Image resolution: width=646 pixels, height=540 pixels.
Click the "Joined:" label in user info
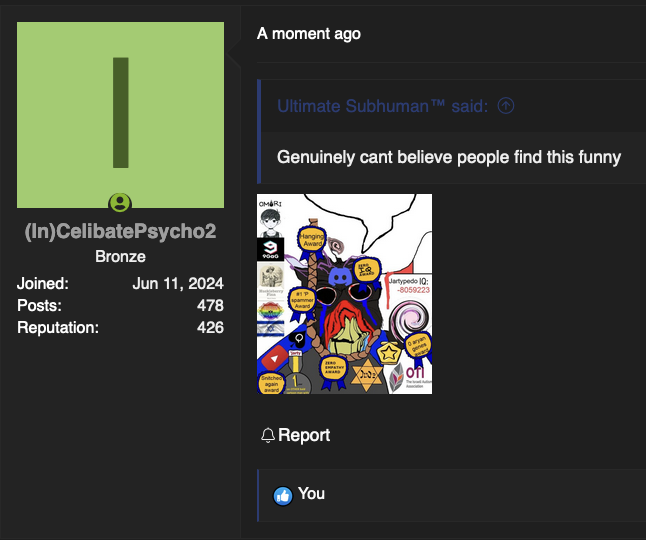pos(42,284)
